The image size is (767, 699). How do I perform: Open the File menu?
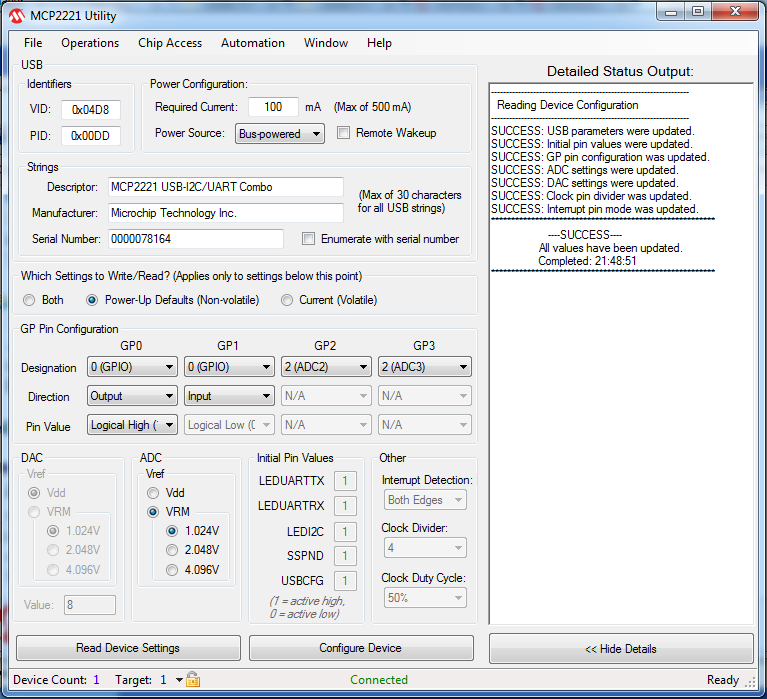33,43
